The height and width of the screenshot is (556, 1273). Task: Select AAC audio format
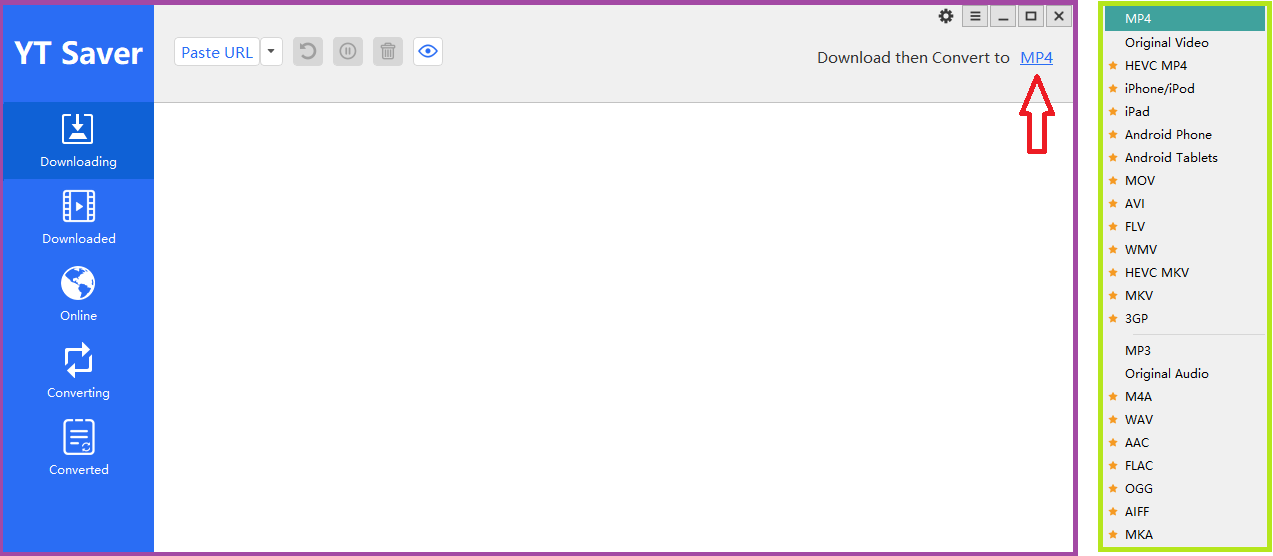pyautogui.click(x=1185, y=443)
